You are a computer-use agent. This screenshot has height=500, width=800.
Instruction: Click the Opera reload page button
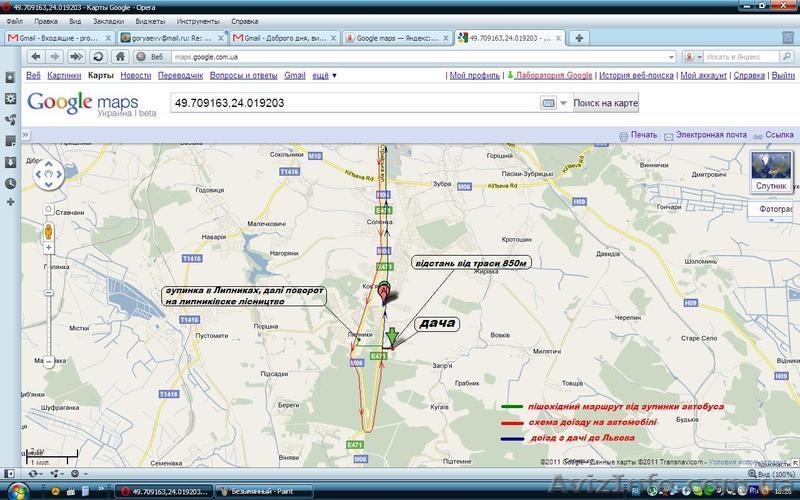[x=99, y=56]
